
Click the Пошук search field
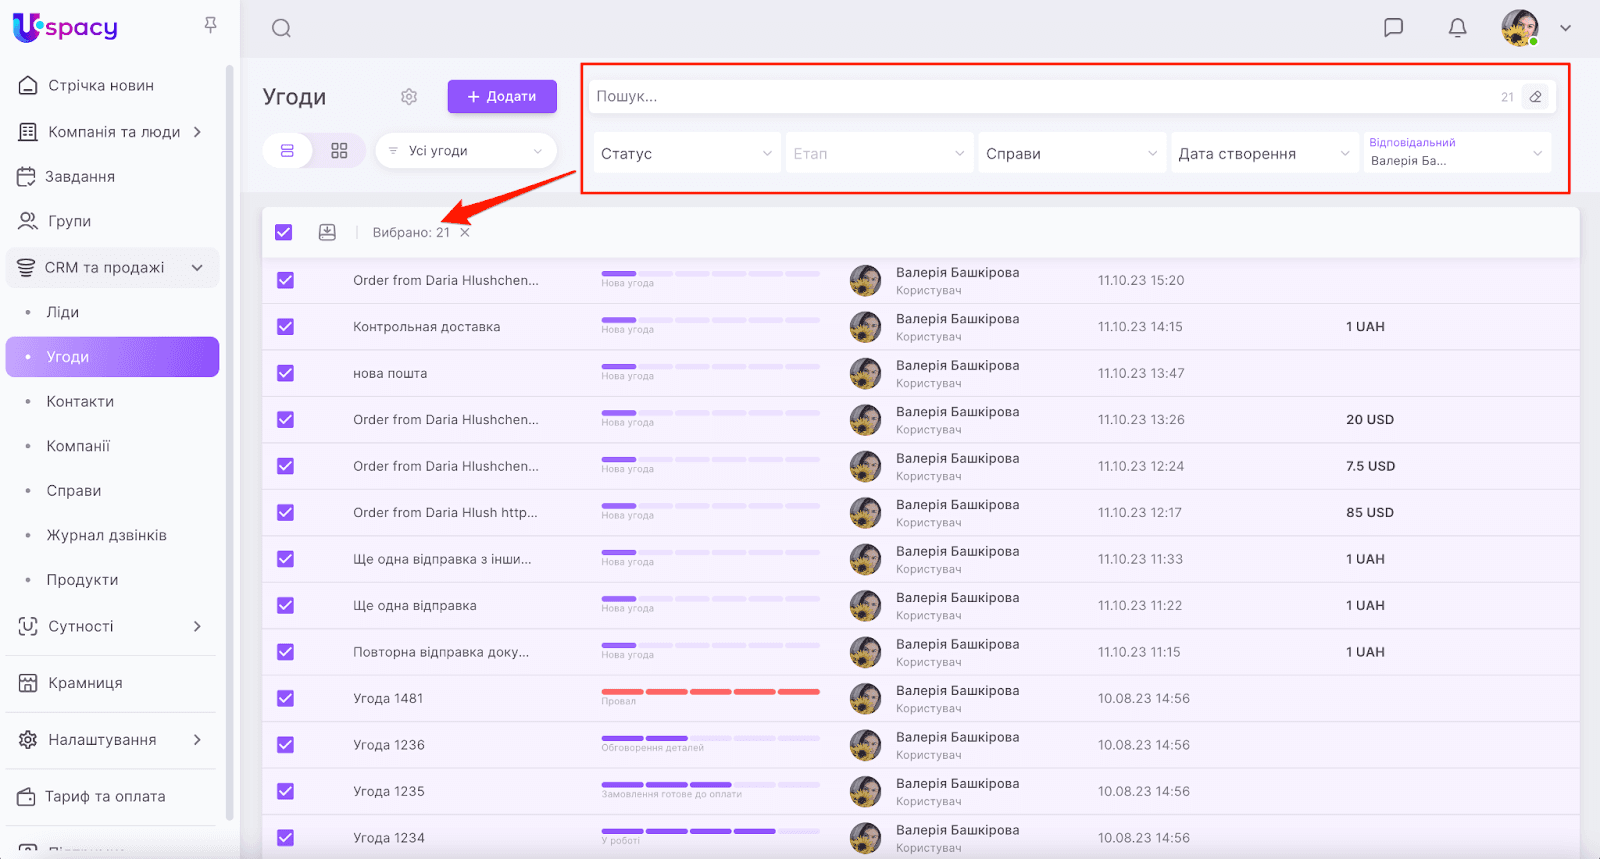[x=1040, y=97]
